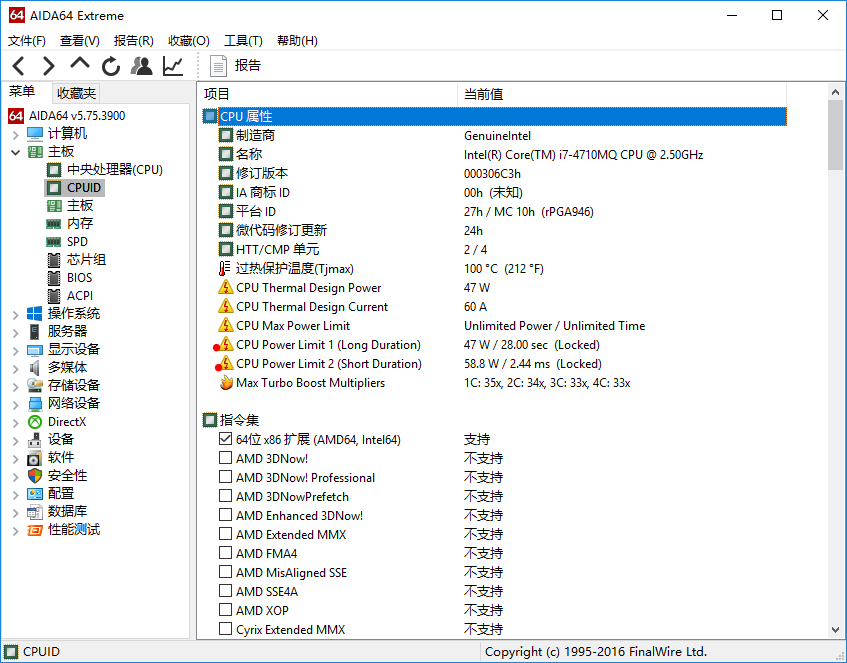847x663 pixels.
Task: Click the 软件 software icon
Action: (x=35, y=458)
